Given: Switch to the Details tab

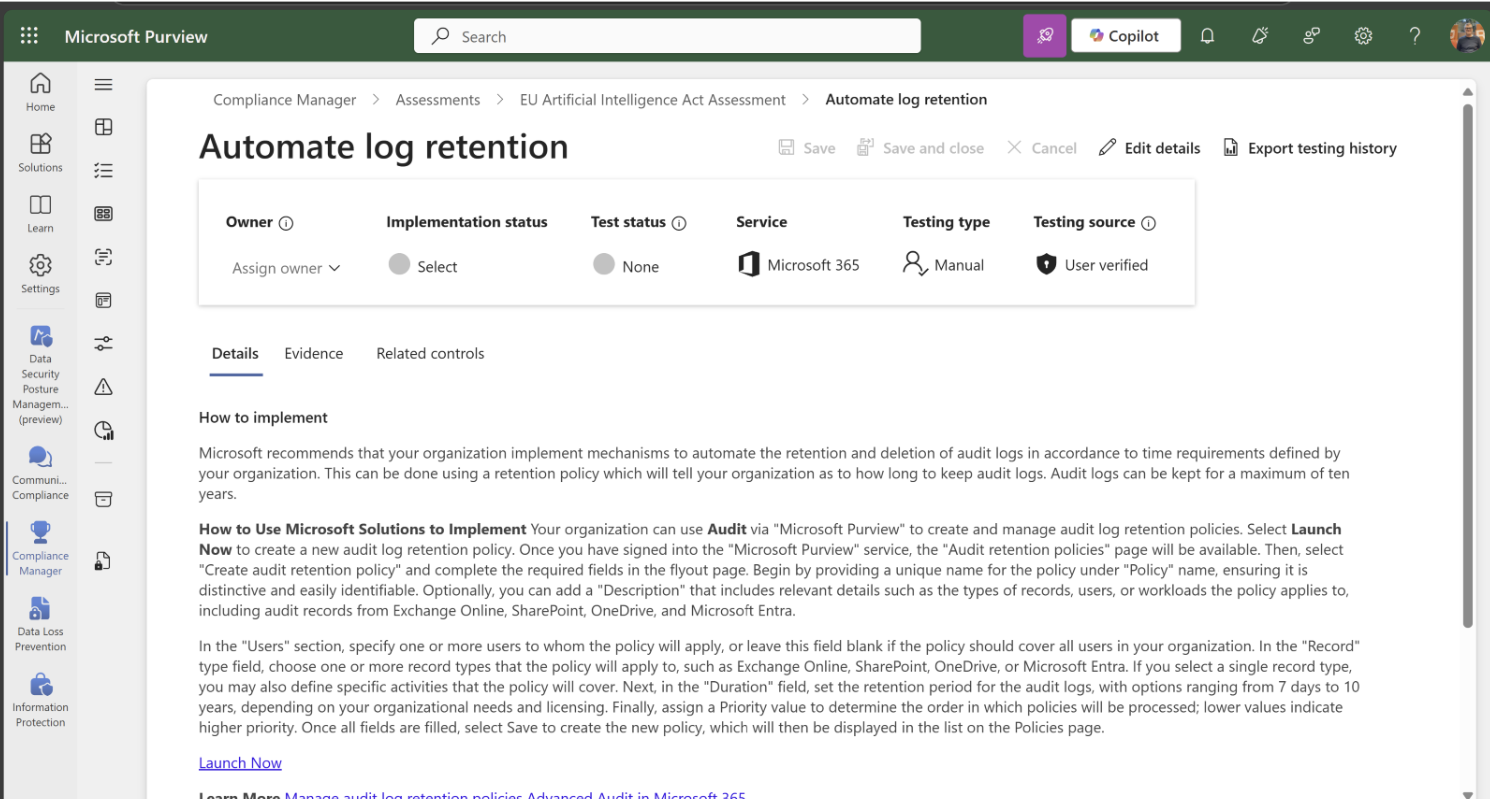Looking at the screenshot, I should tap(235, 353).
